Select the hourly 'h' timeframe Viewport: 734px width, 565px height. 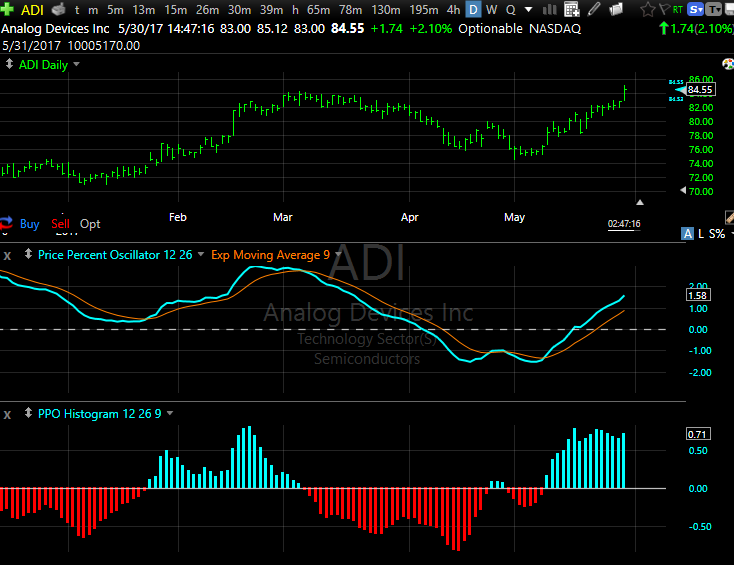click(x=295, y=10)
